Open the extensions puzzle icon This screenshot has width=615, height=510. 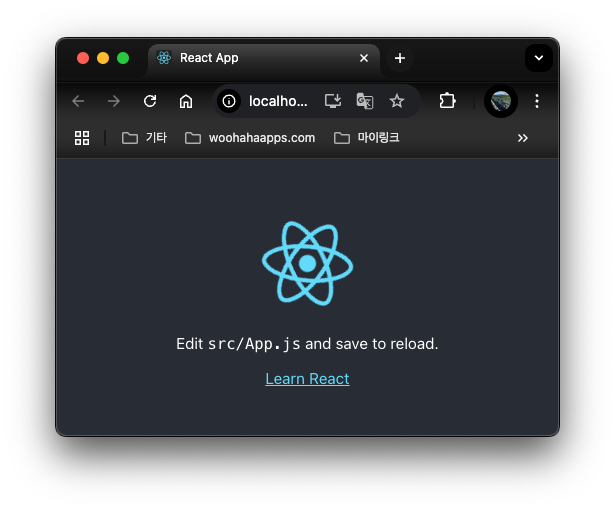447,101
